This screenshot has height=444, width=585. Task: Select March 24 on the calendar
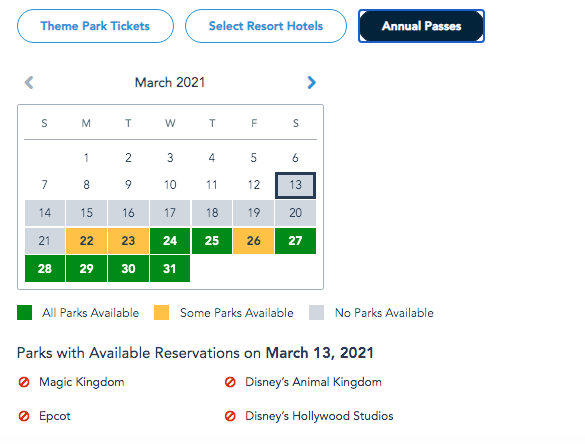[170, 241]
